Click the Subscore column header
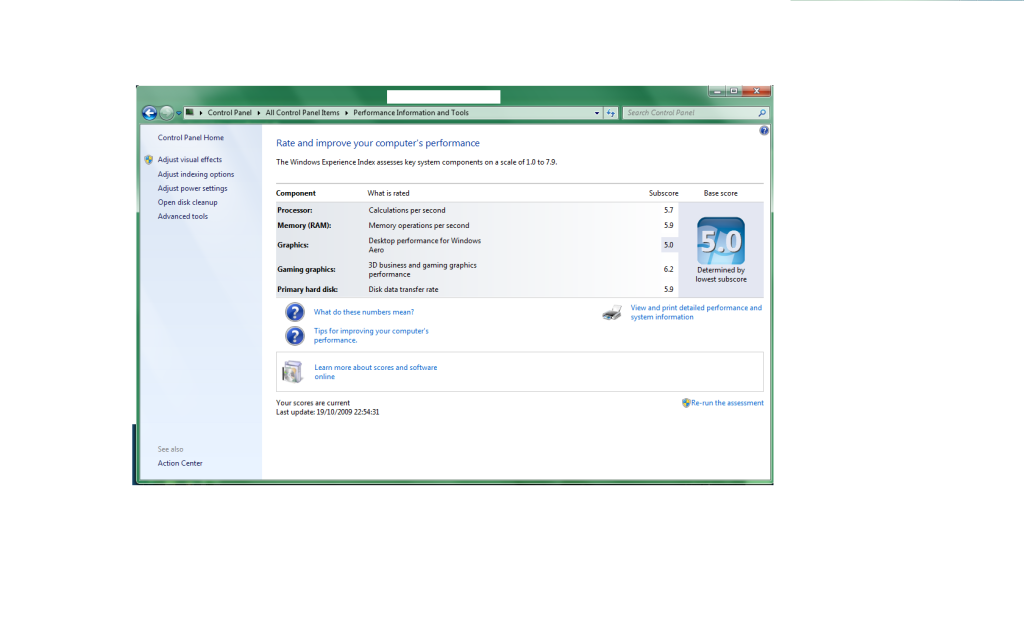 664,194
